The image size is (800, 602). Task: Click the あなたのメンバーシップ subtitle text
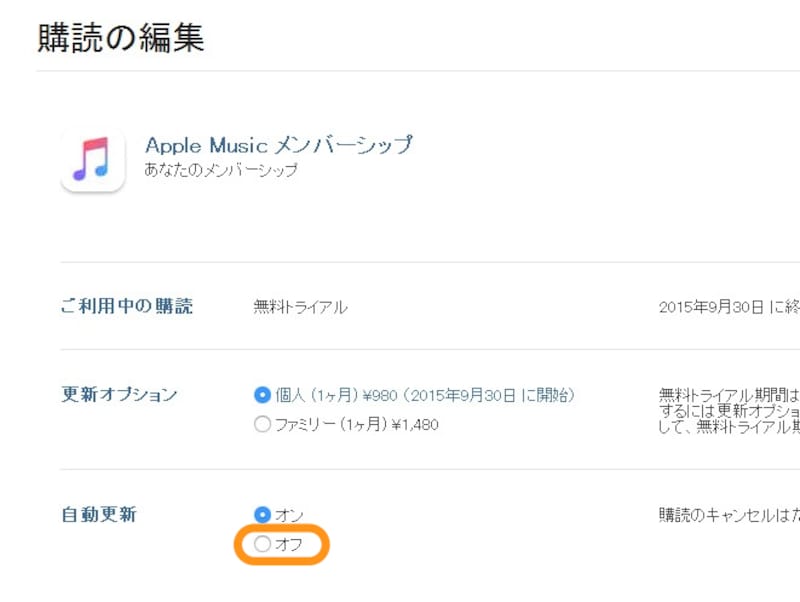click(x=221, y=170)
